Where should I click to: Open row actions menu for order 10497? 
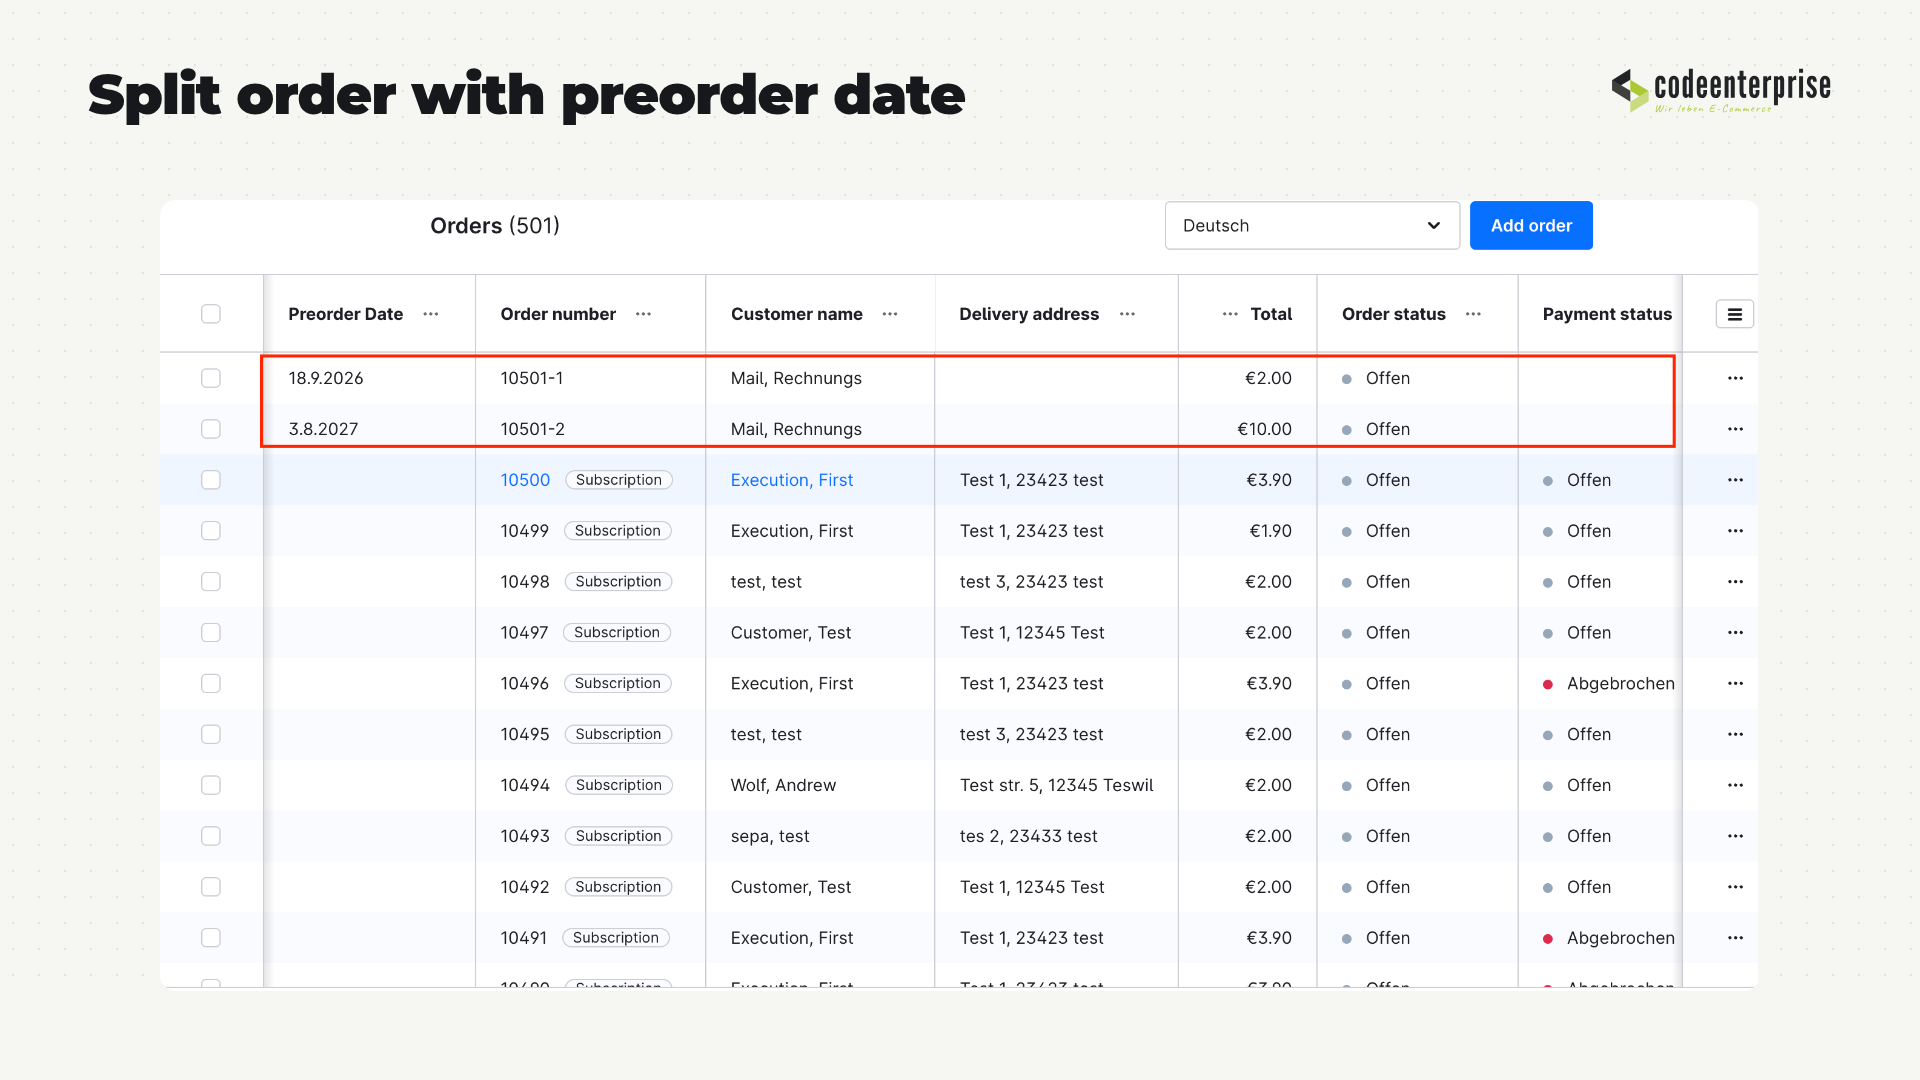1735,633
